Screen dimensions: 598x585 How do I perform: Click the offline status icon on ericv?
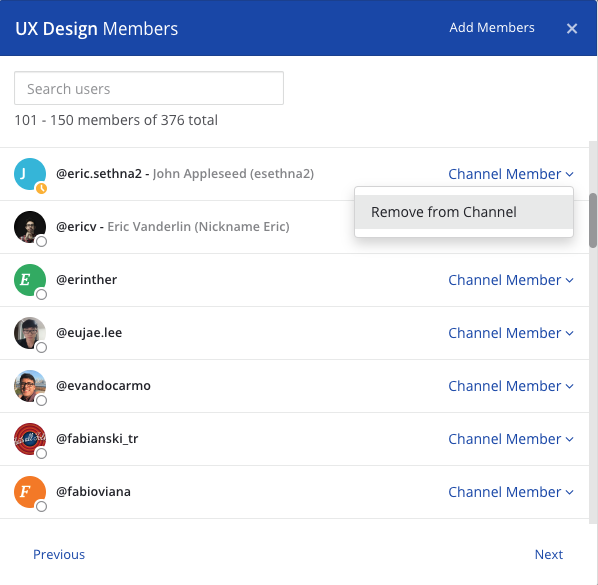tap(41, 241)
